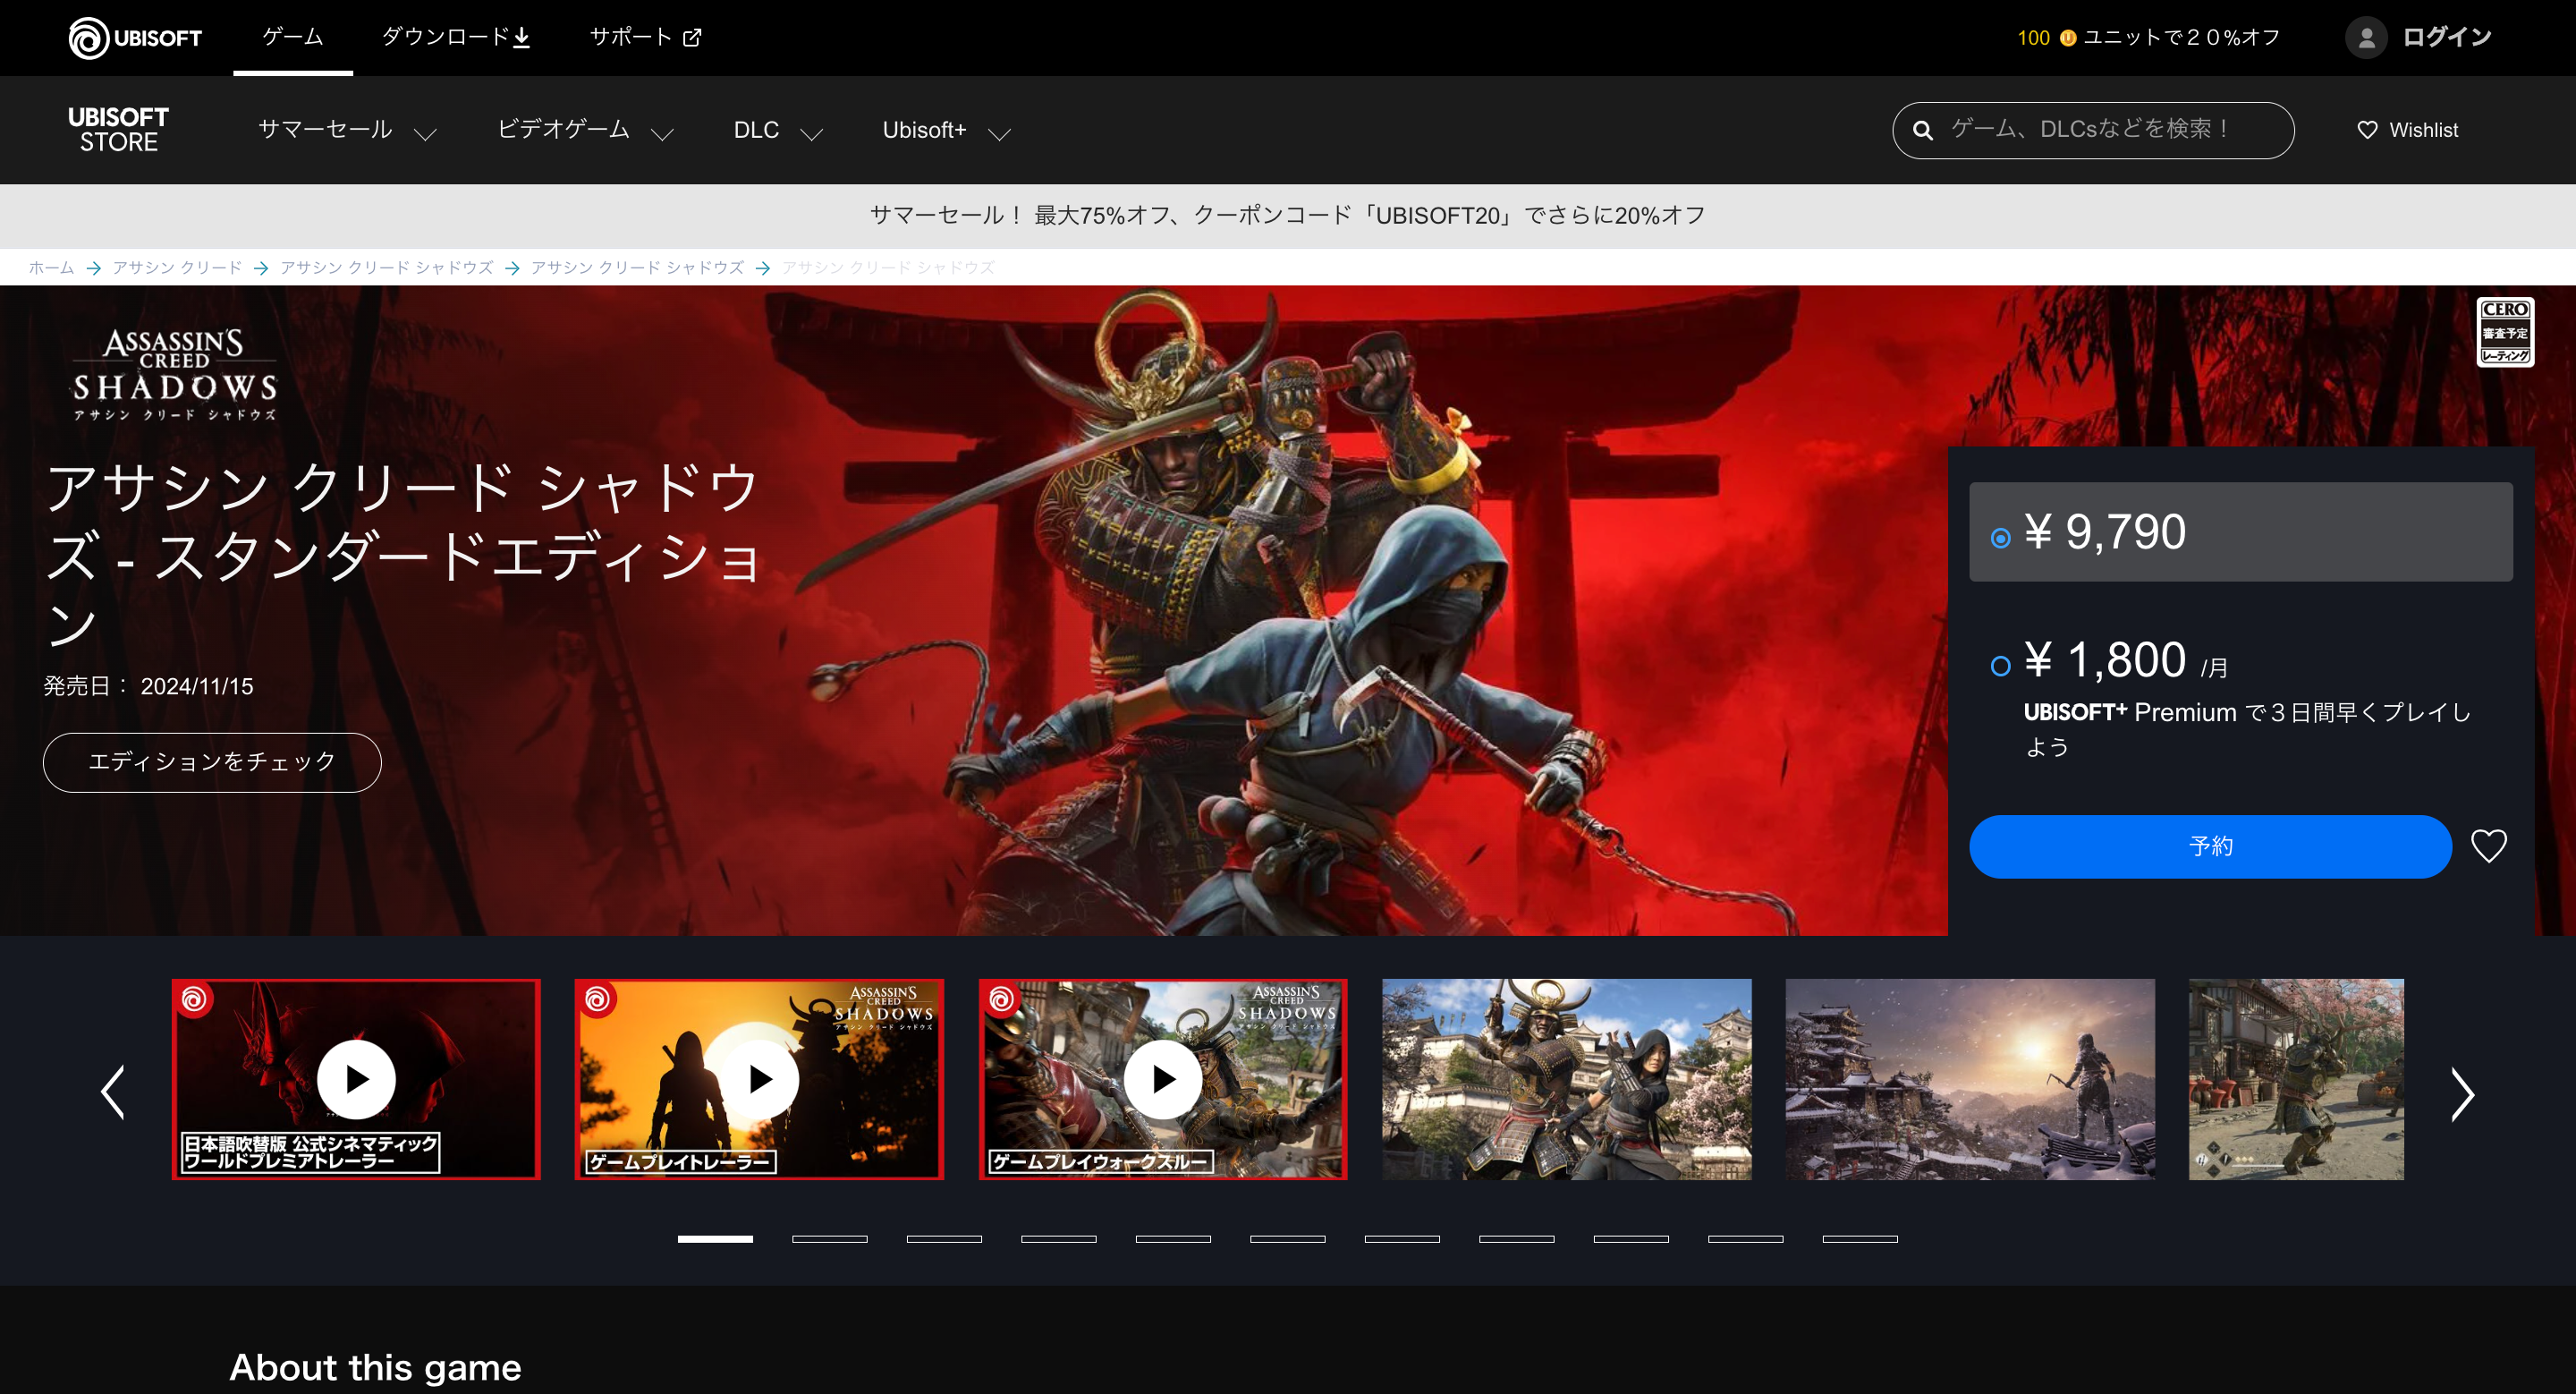The image size is (2576, 1394).
Task: Open the search magnifier icon
Action: (1921, 130)
